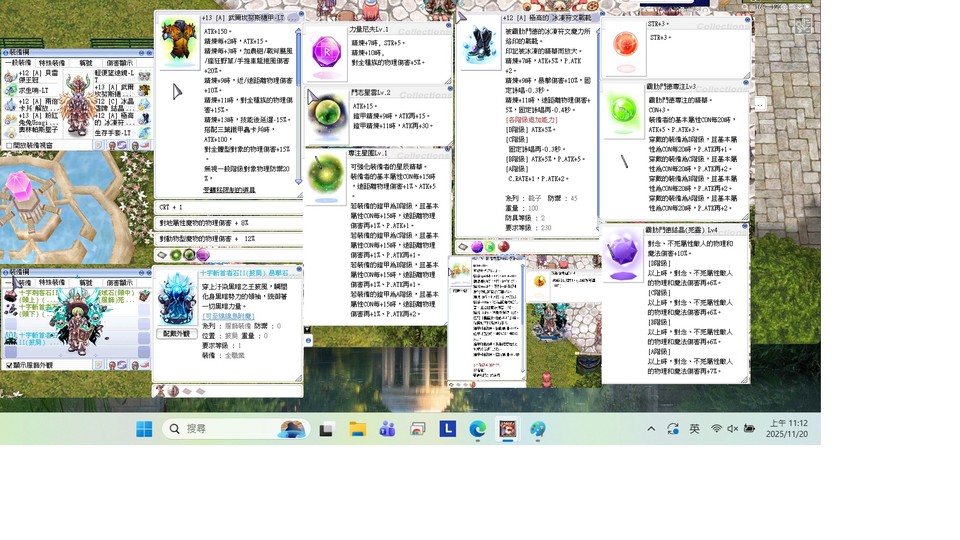The image size is (960, 540).
Task: Open Microsoft Edge from the taskbar
Action: click(478, 429)
